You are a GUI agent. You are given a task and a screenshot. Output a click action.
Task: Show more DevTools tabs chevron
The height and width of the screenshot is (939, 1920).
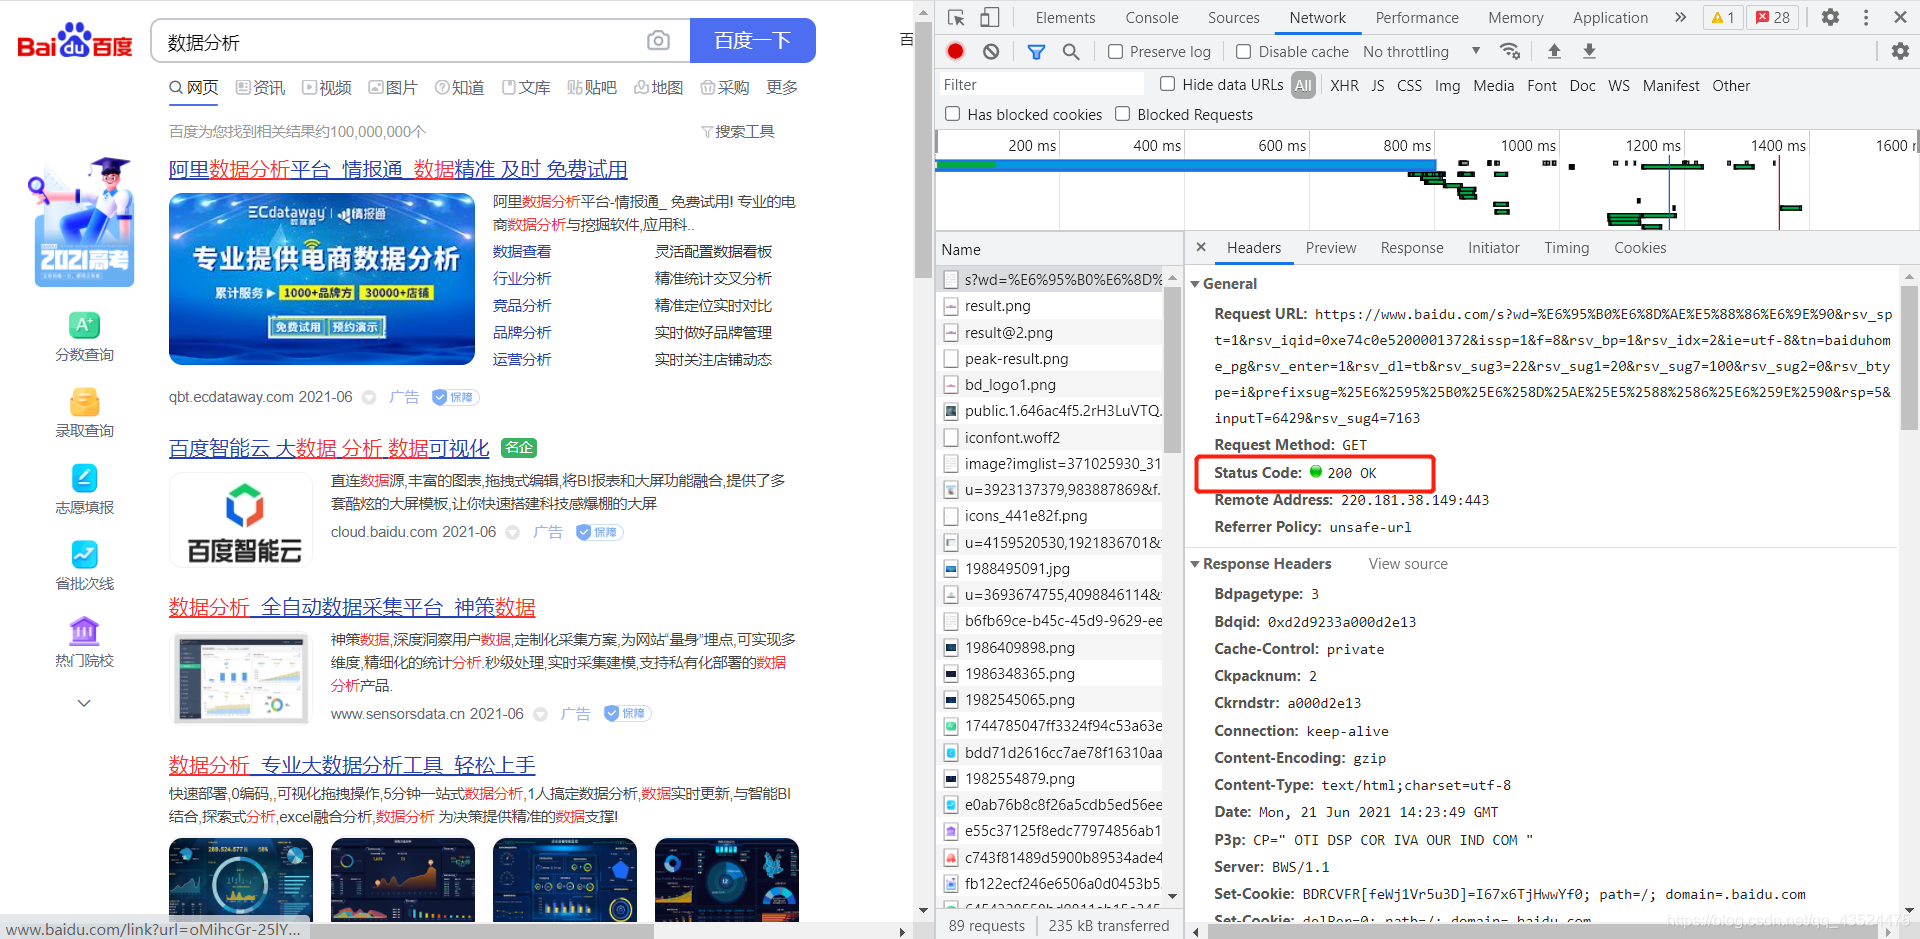coord(1681,17)
